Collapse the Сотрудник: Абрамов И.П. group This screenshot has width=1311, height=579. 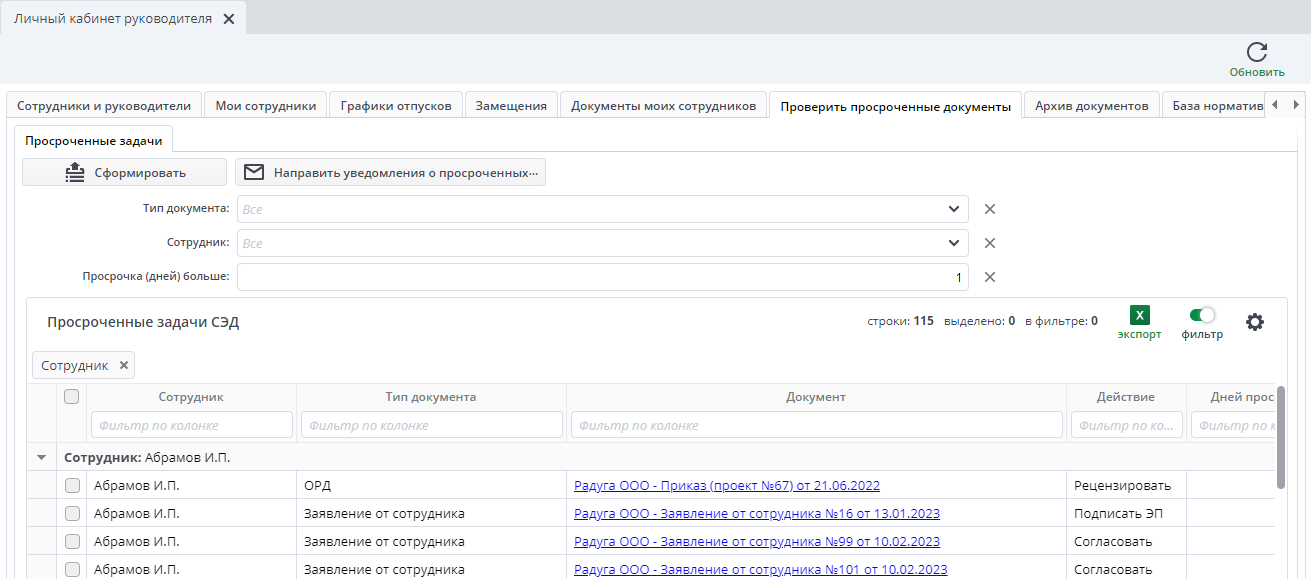coord(41,457)
